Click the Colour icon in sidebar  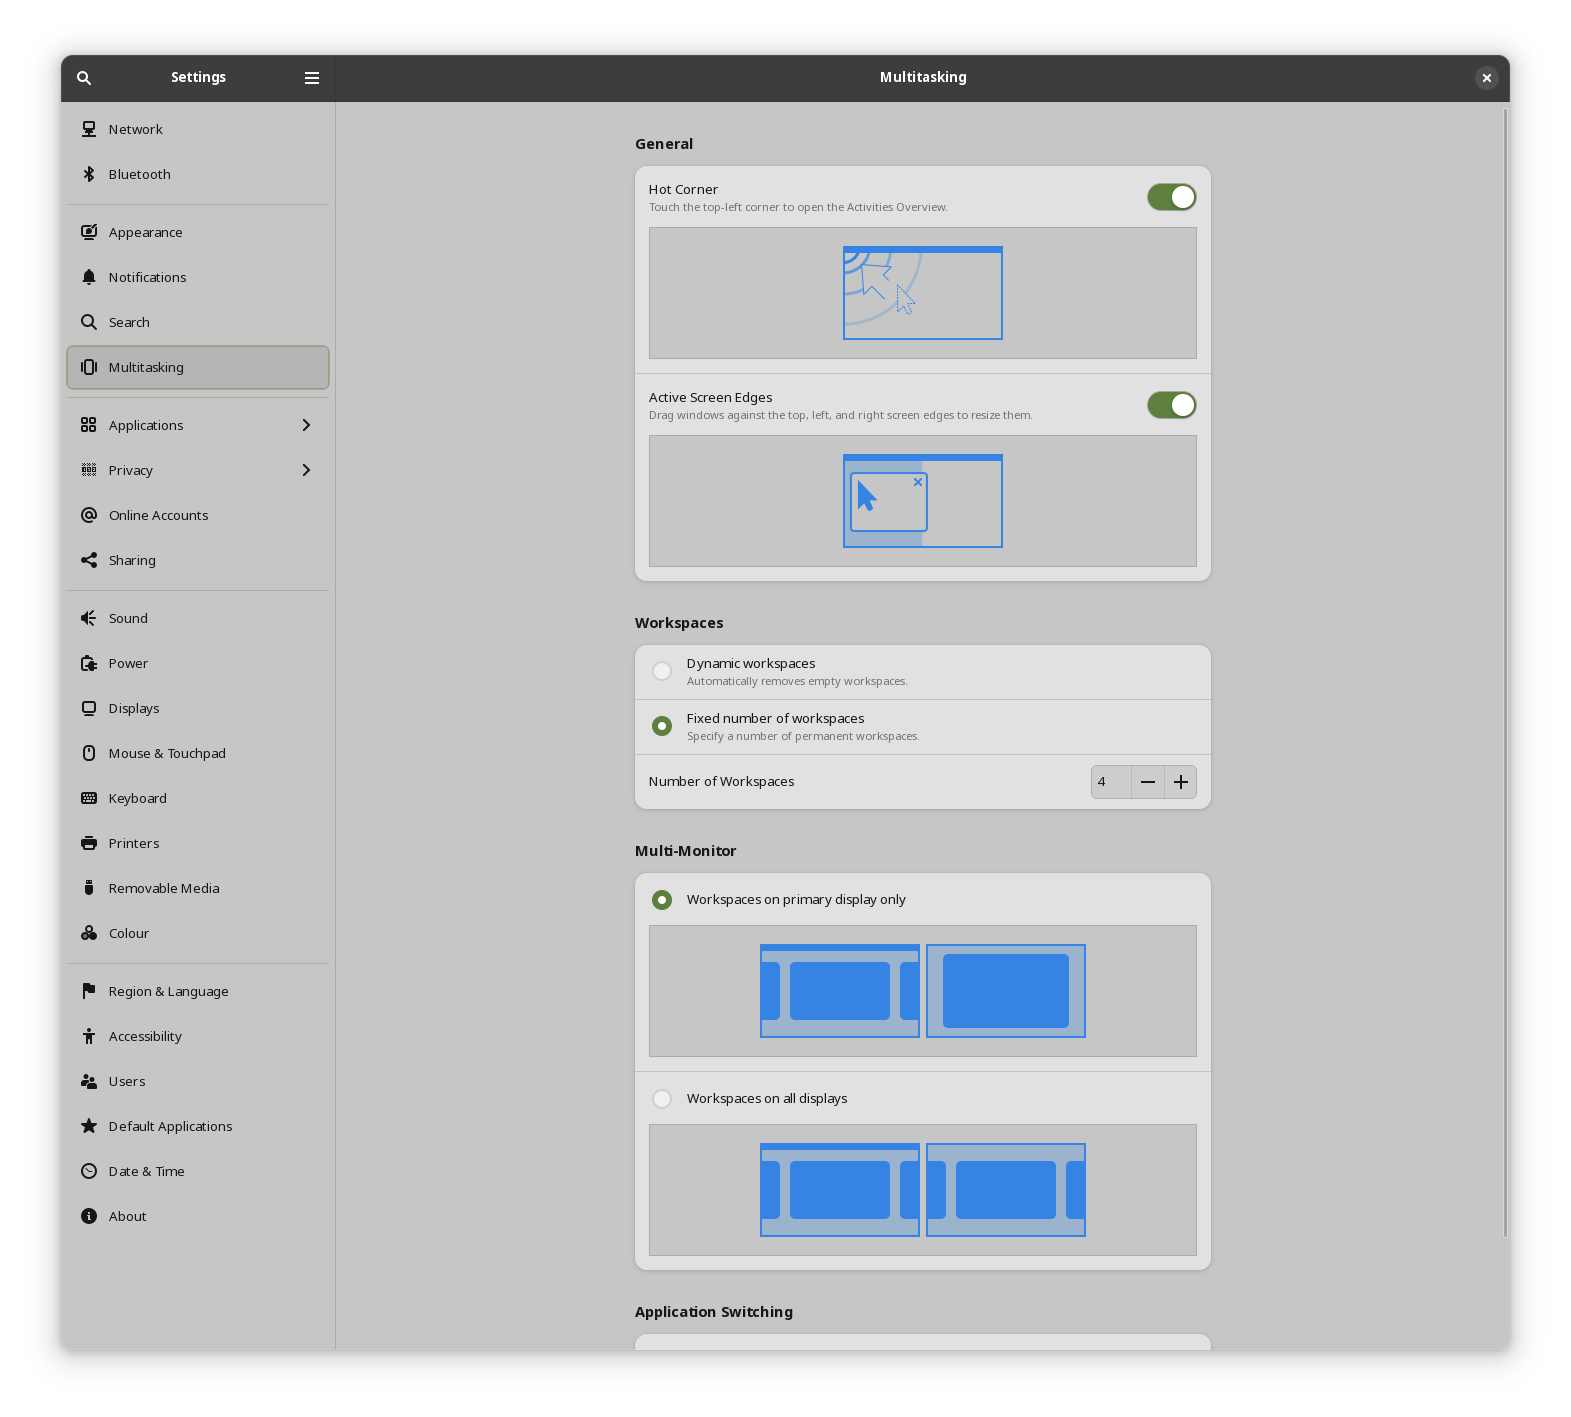point(89,933)
